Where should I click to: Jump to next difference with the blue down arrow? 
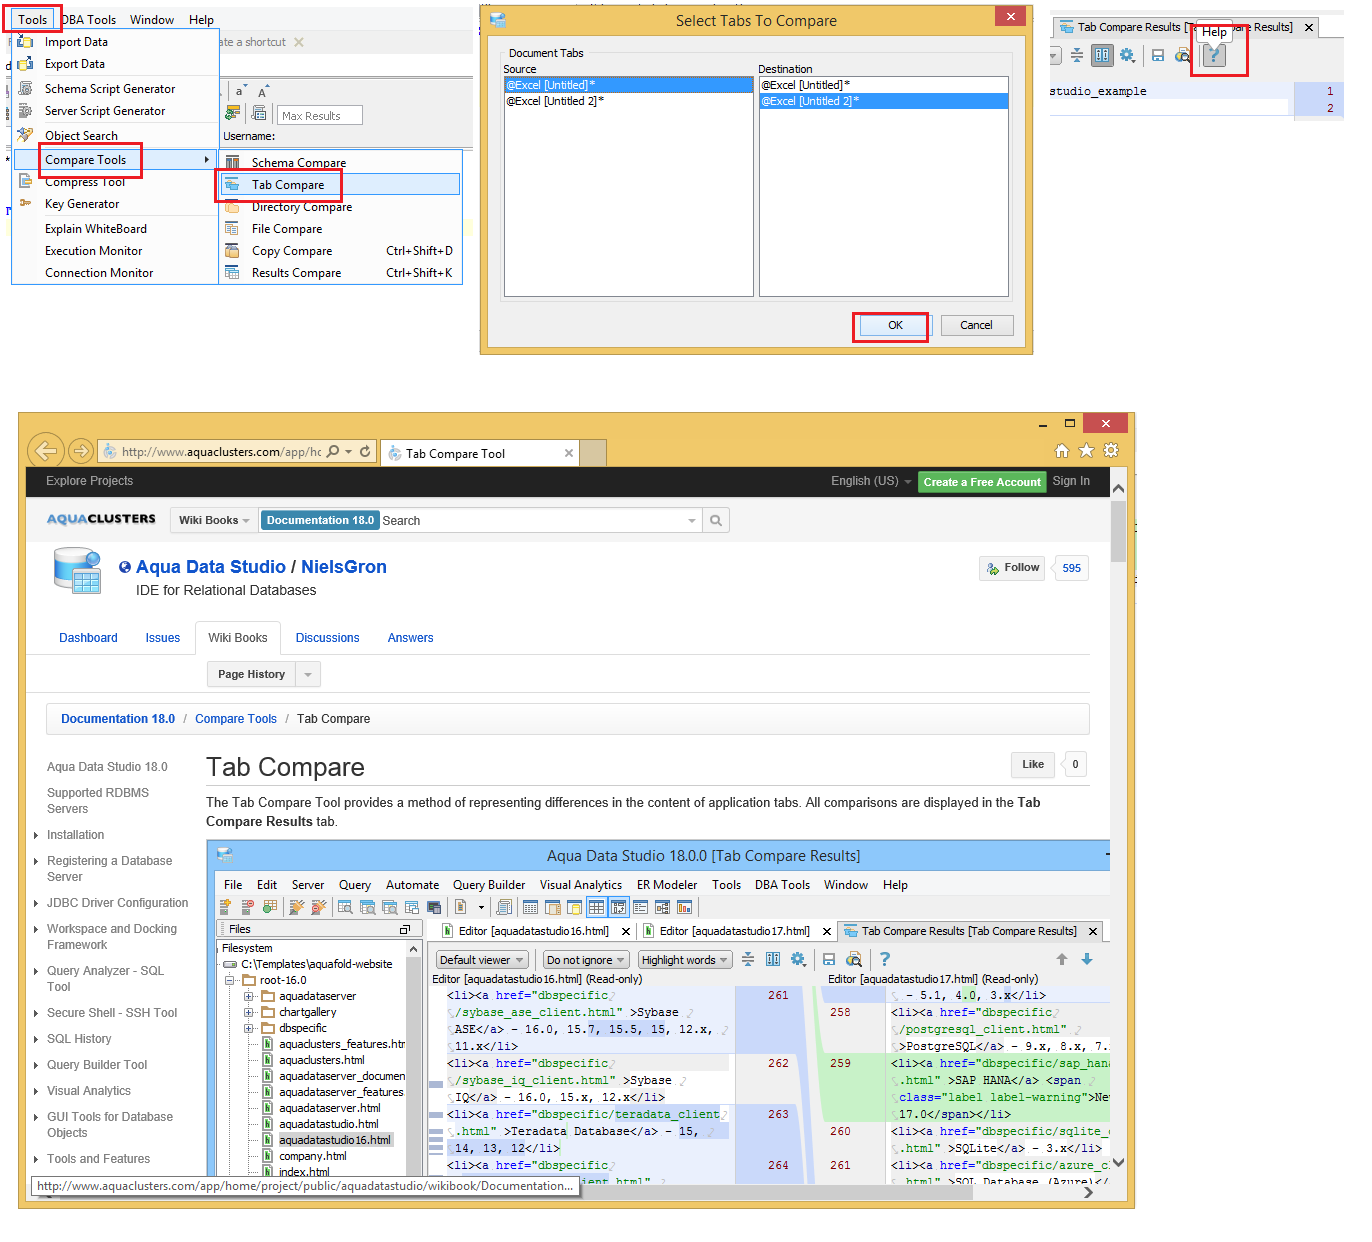tap(1087, 959)
